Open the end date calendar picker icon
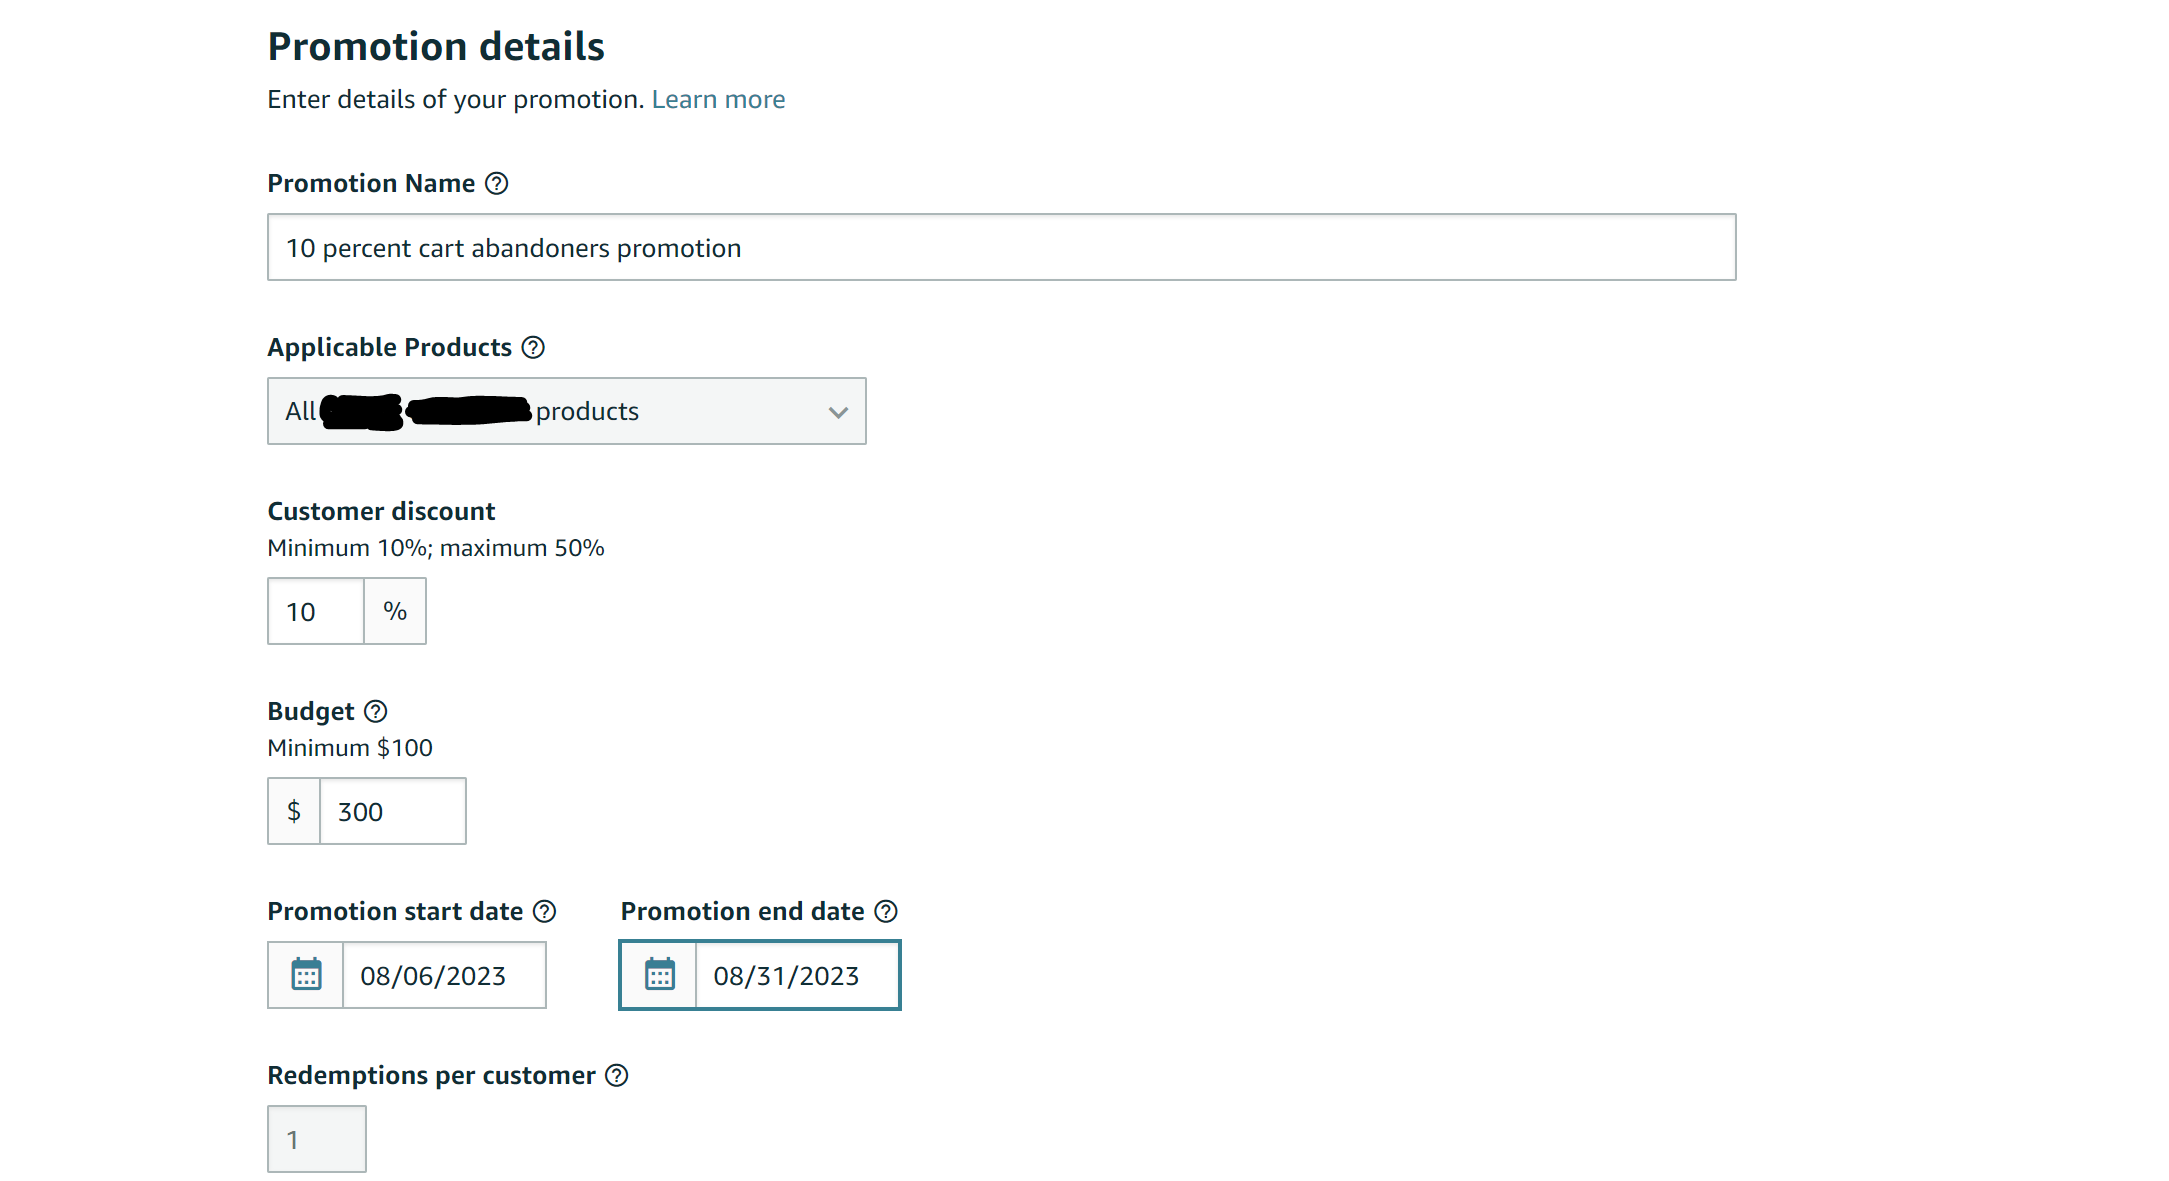The width and height of the screenshot is (2169, 1181). pyautogui.click(x=659, y=975)
